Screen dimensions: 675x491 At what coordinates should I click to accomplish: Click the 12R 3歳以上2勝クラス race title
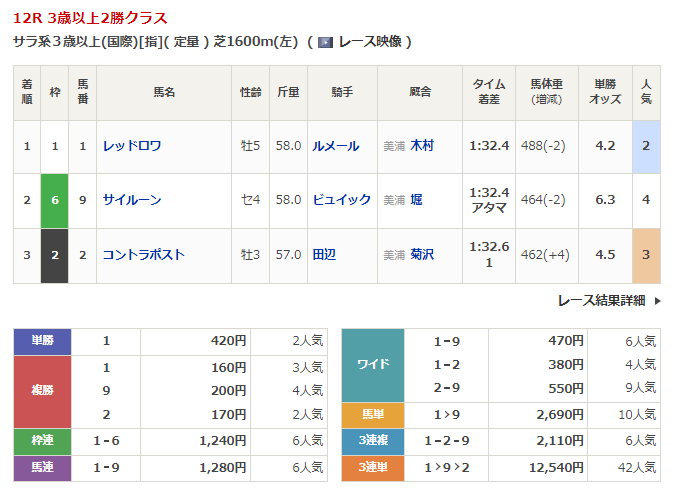[90, 18]
